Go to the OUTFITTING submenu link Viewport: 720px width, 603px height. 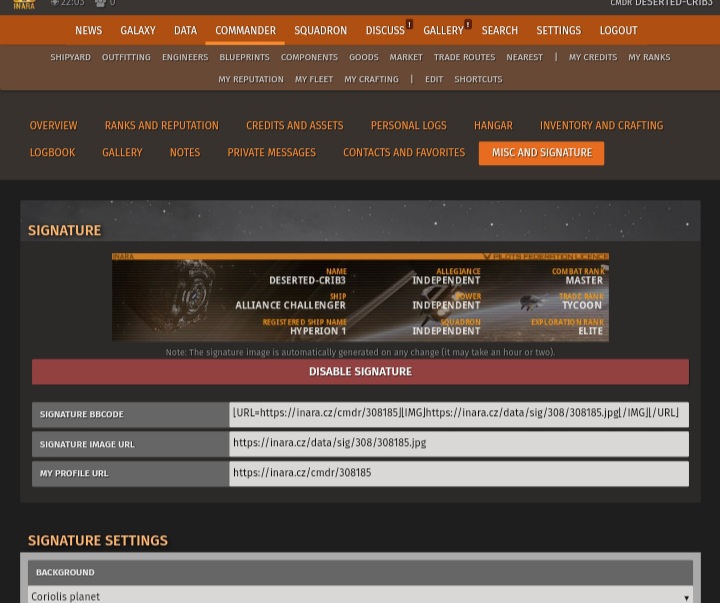(126, 57)
